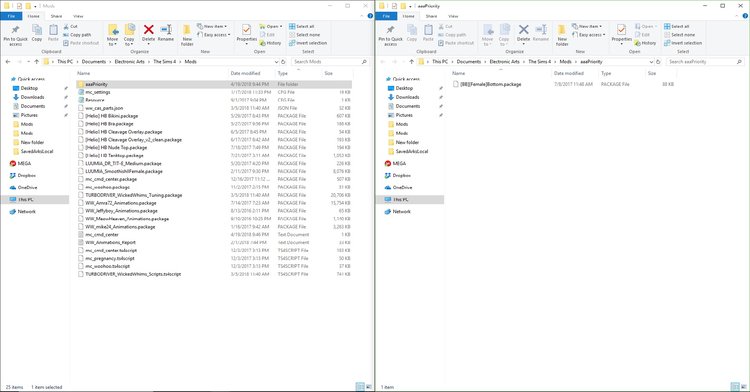Open File menu in aaaPriority window

[x=386, y=16]
